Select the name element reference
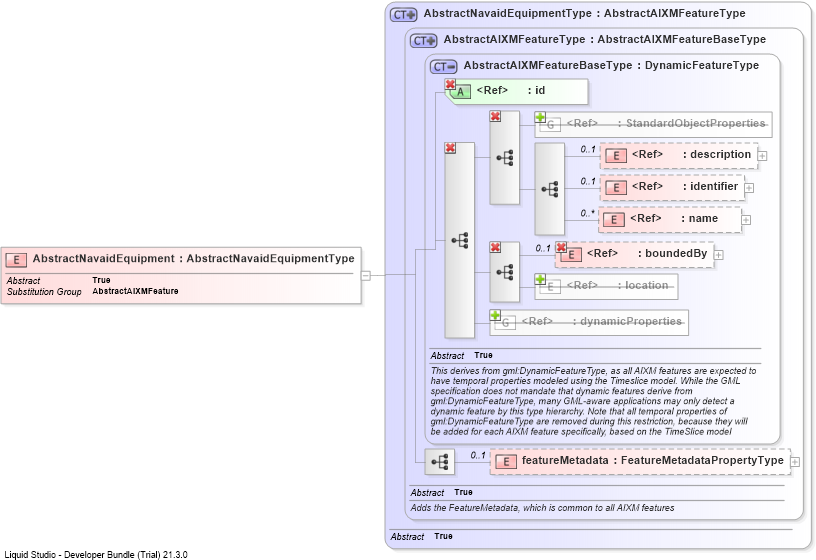Viewport: 816px width, 560px height. point(670,219)
